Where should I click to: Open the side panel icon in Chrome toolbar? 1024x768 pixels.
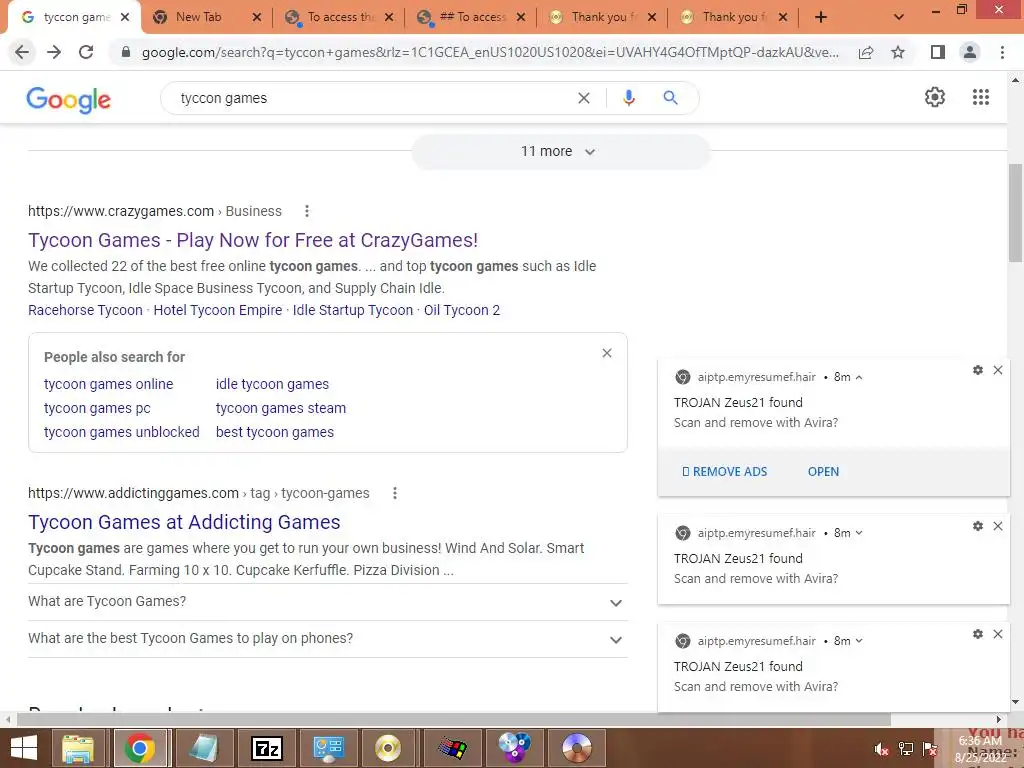(938, 52)
